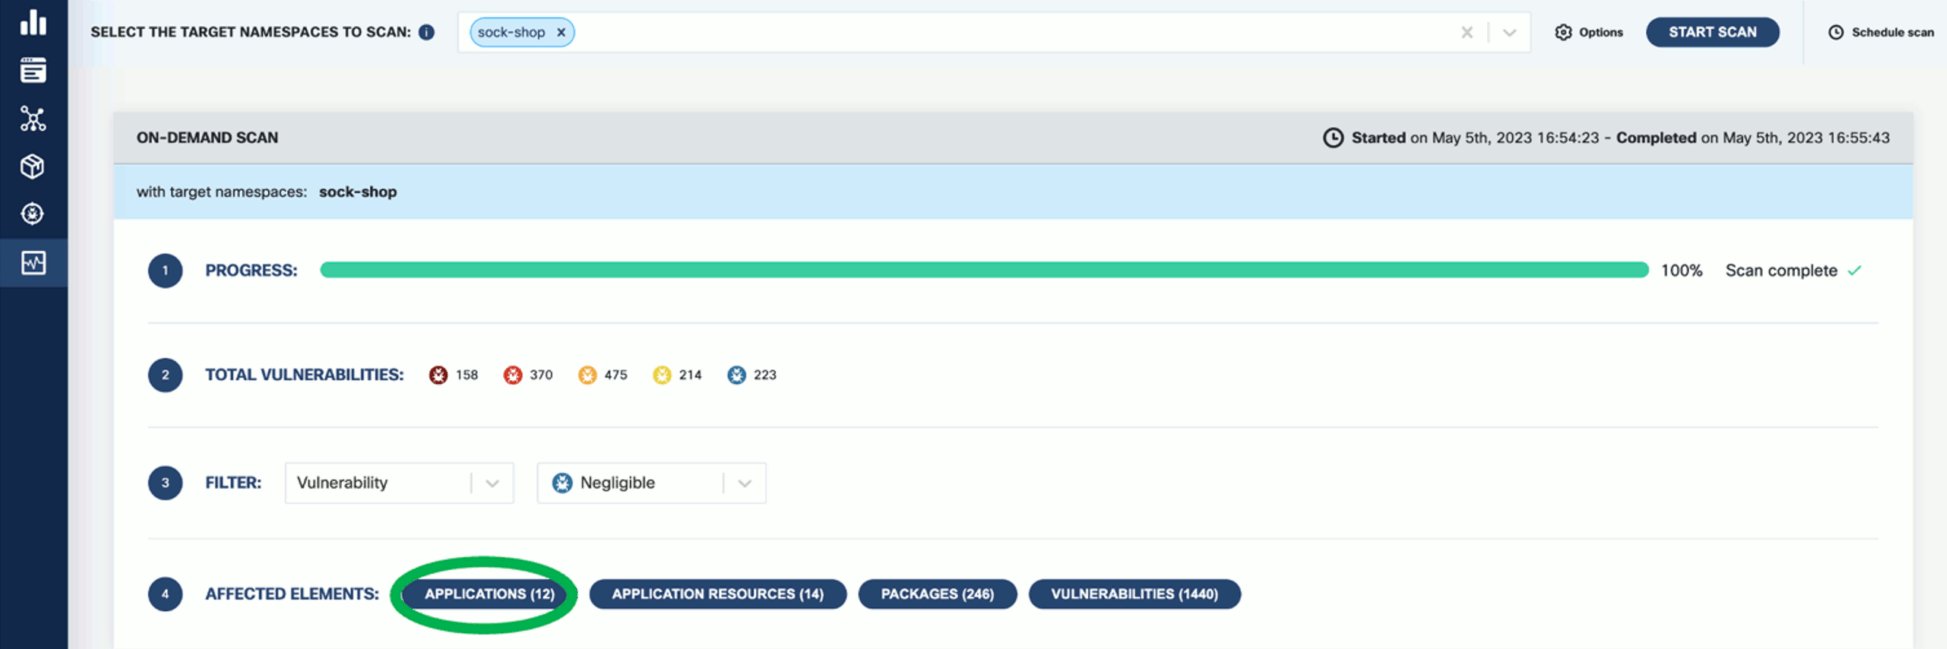Viewport: 1947px width, 649px height.
Task: Click the Options gear icon
Action: click(x=1563, y=32)
